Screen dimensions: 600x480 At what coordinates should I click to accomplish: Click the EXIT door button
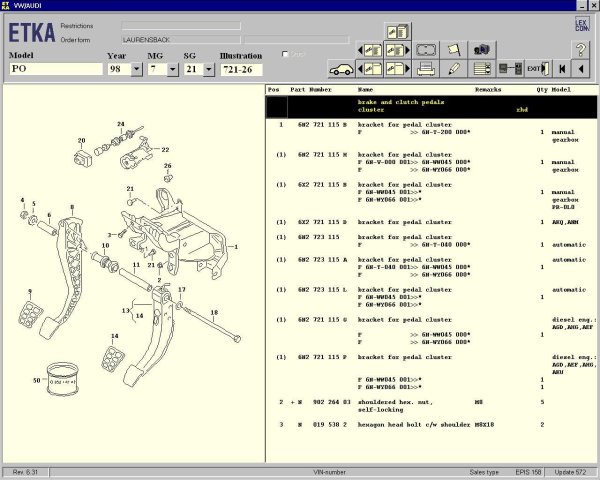click(x=538, y=69)
